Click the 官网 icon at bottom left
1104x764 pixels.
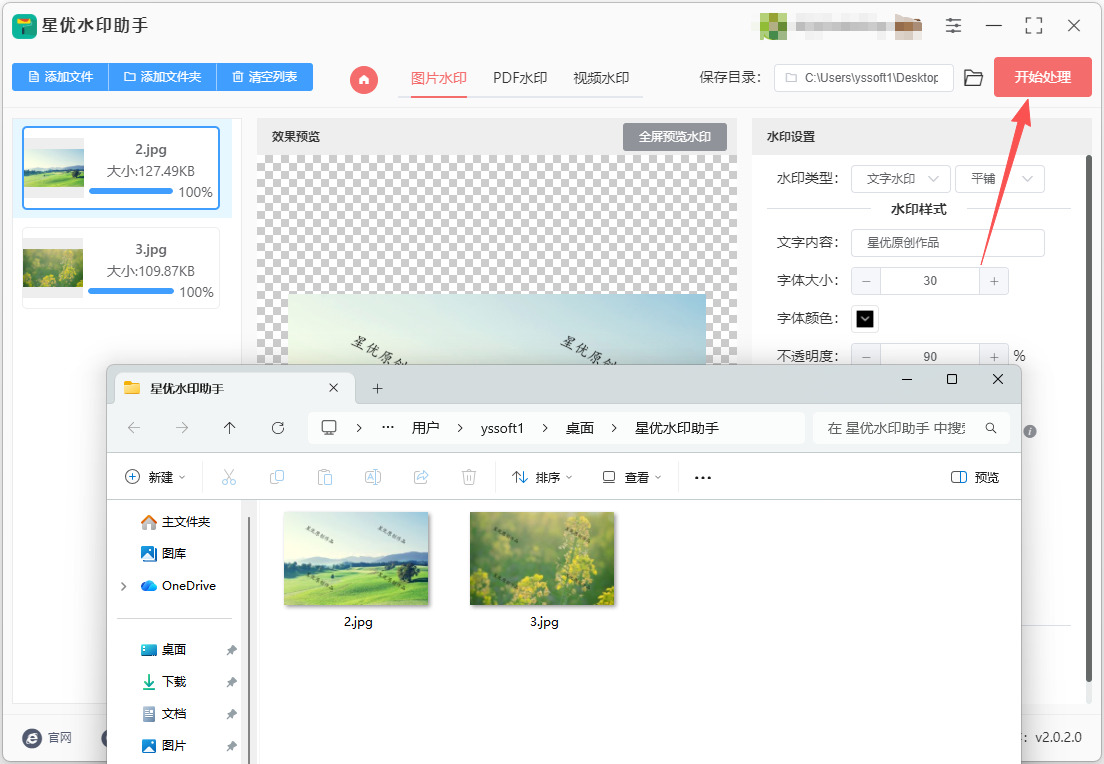32,737
